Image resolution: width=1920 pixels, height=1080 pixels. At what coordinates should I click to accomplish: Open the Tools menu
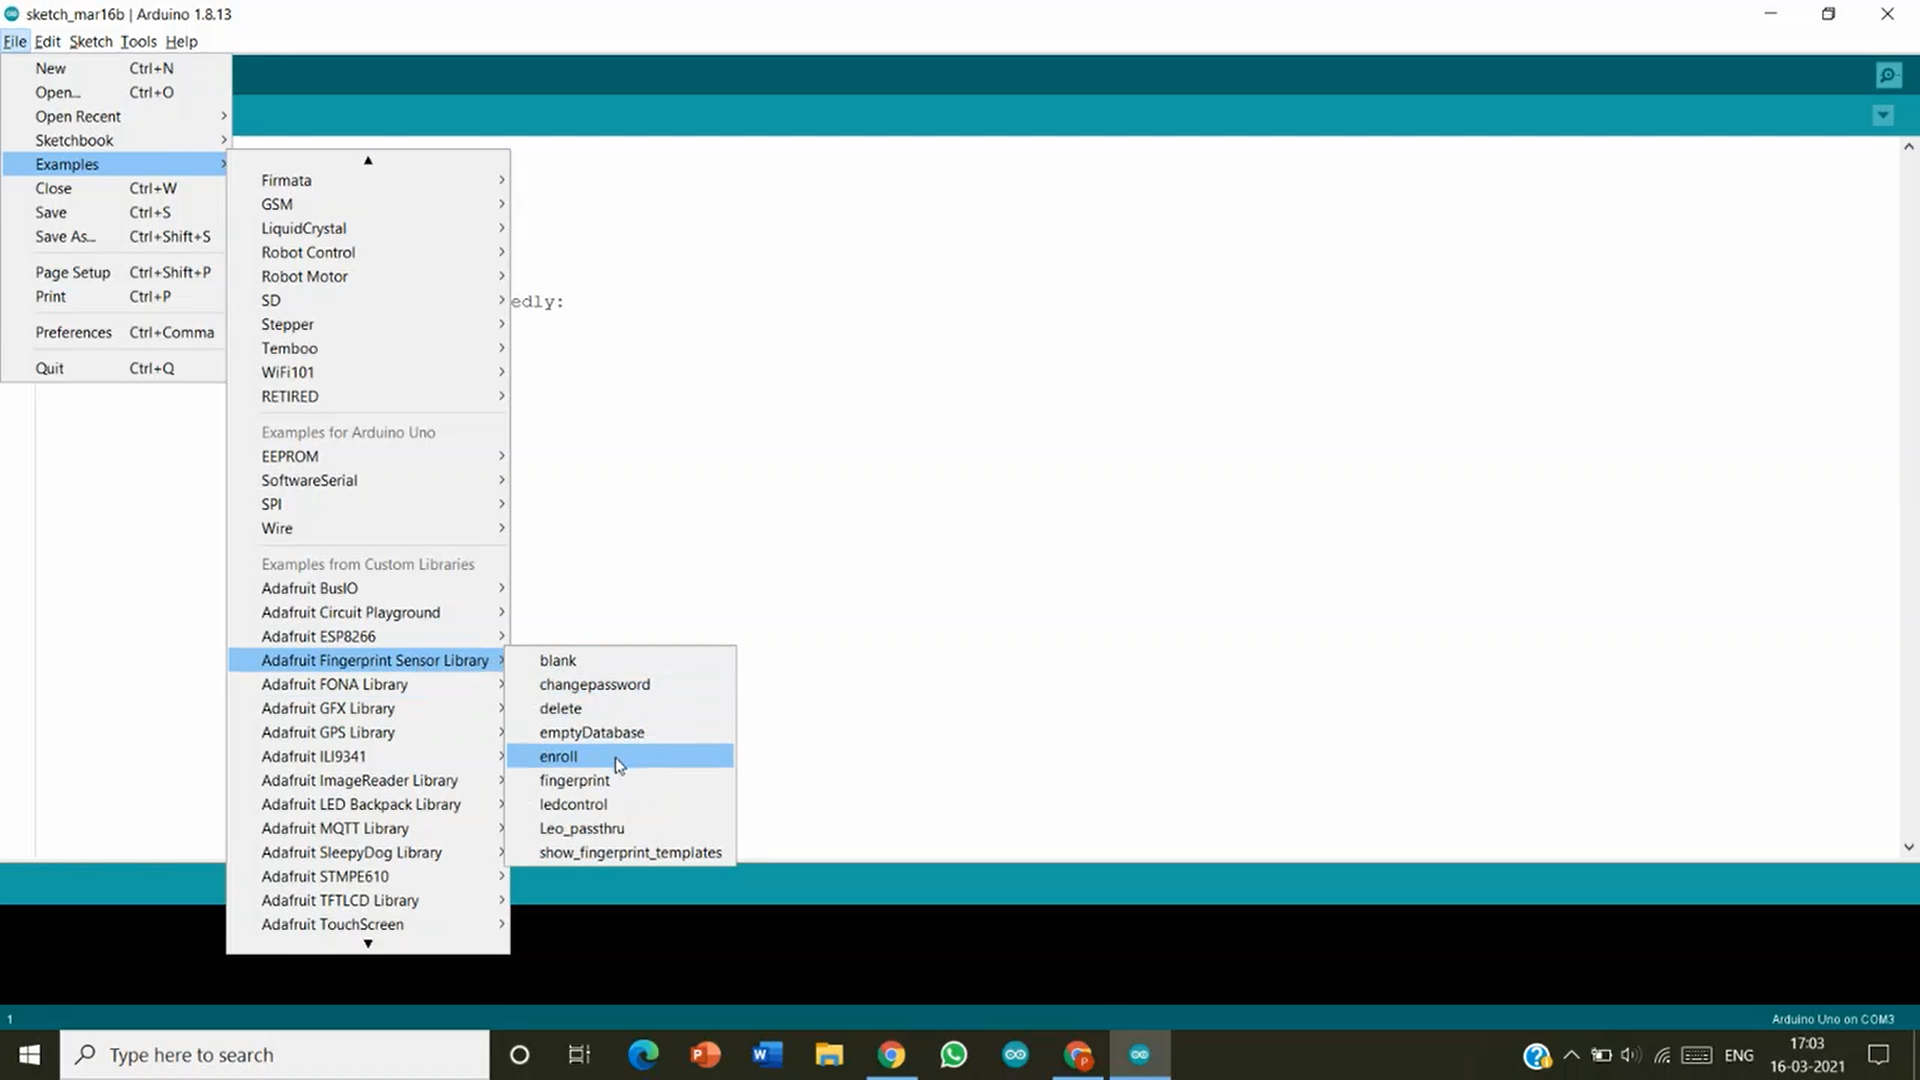click(x=138, y=41)
